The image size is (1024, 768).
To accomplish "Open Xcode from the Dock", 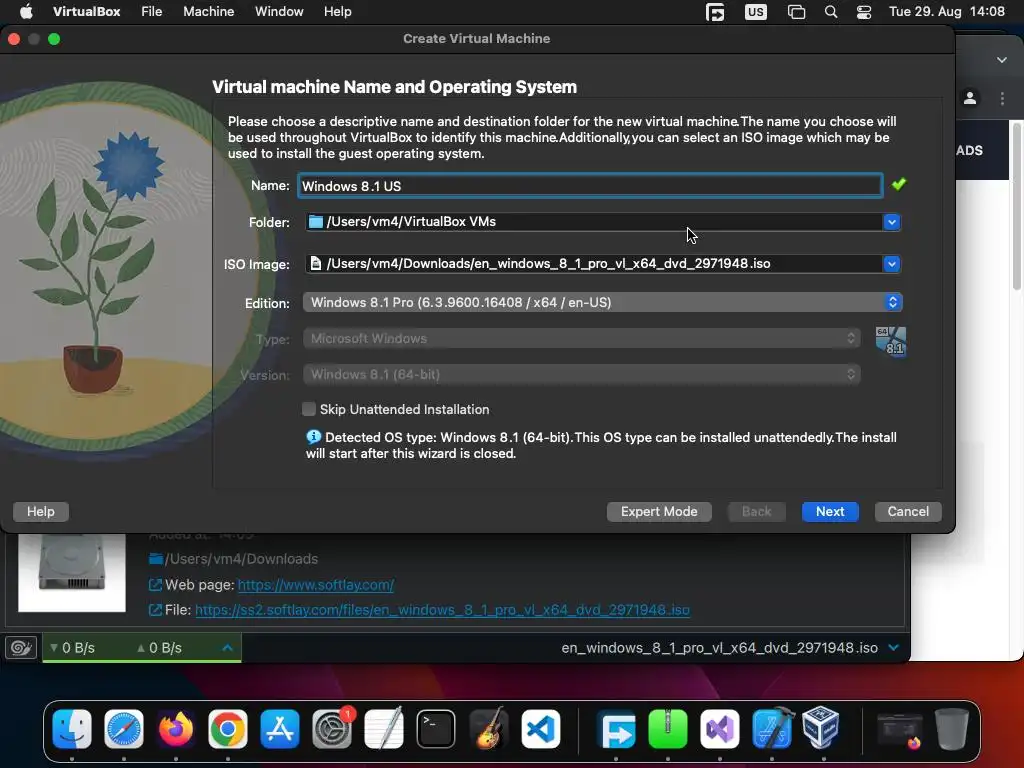I will (x=772, y=728).
